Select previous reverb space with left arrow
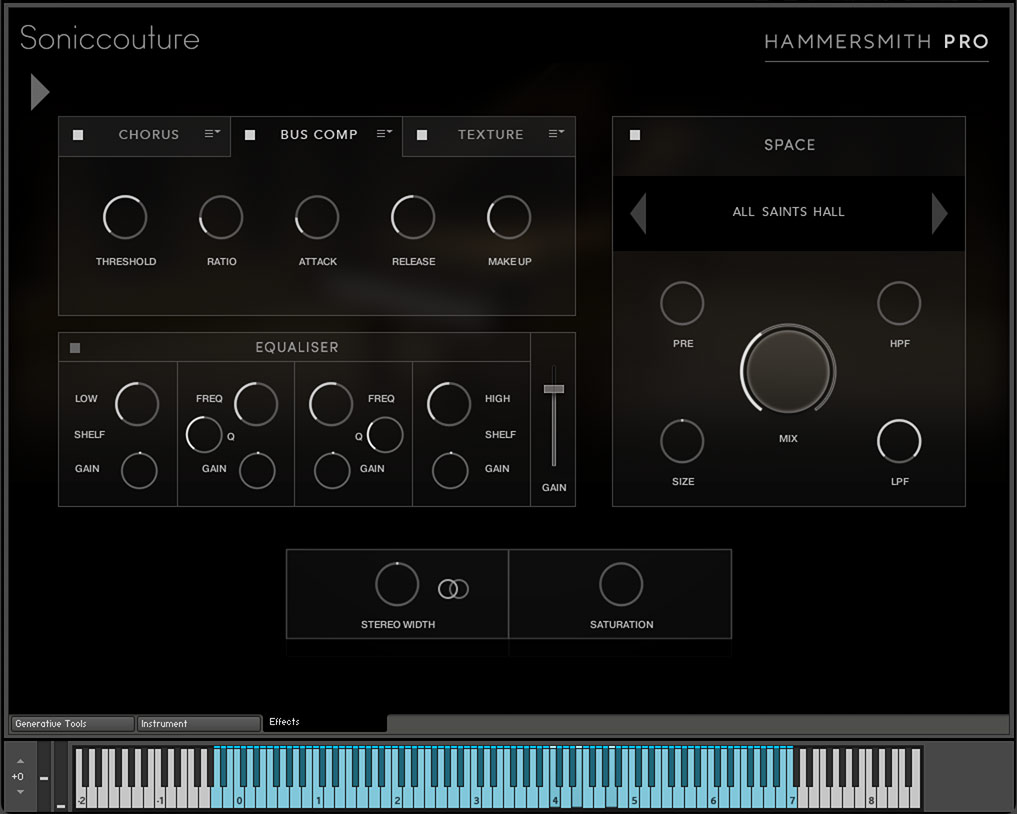The width and height of the screenshot is (1017, 814). click(x=638, y=213)
